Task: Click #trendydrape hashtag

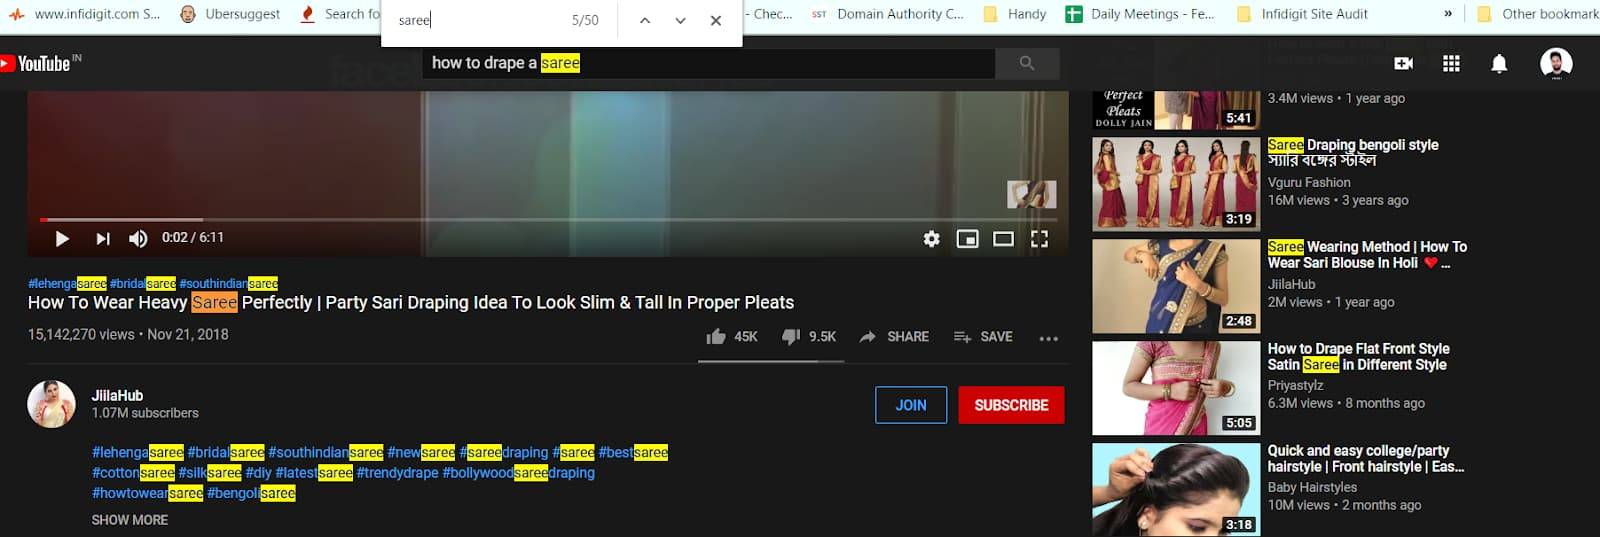Action: click(397, 473)
